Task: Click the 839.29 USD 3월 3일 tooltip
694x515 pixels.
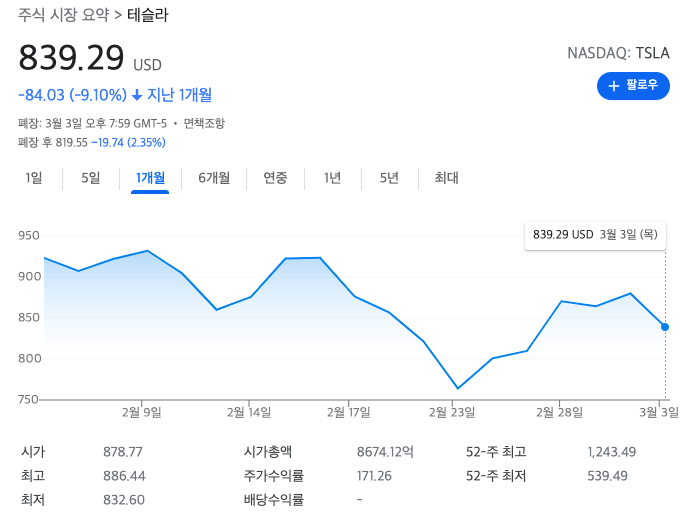Action: 595,234
